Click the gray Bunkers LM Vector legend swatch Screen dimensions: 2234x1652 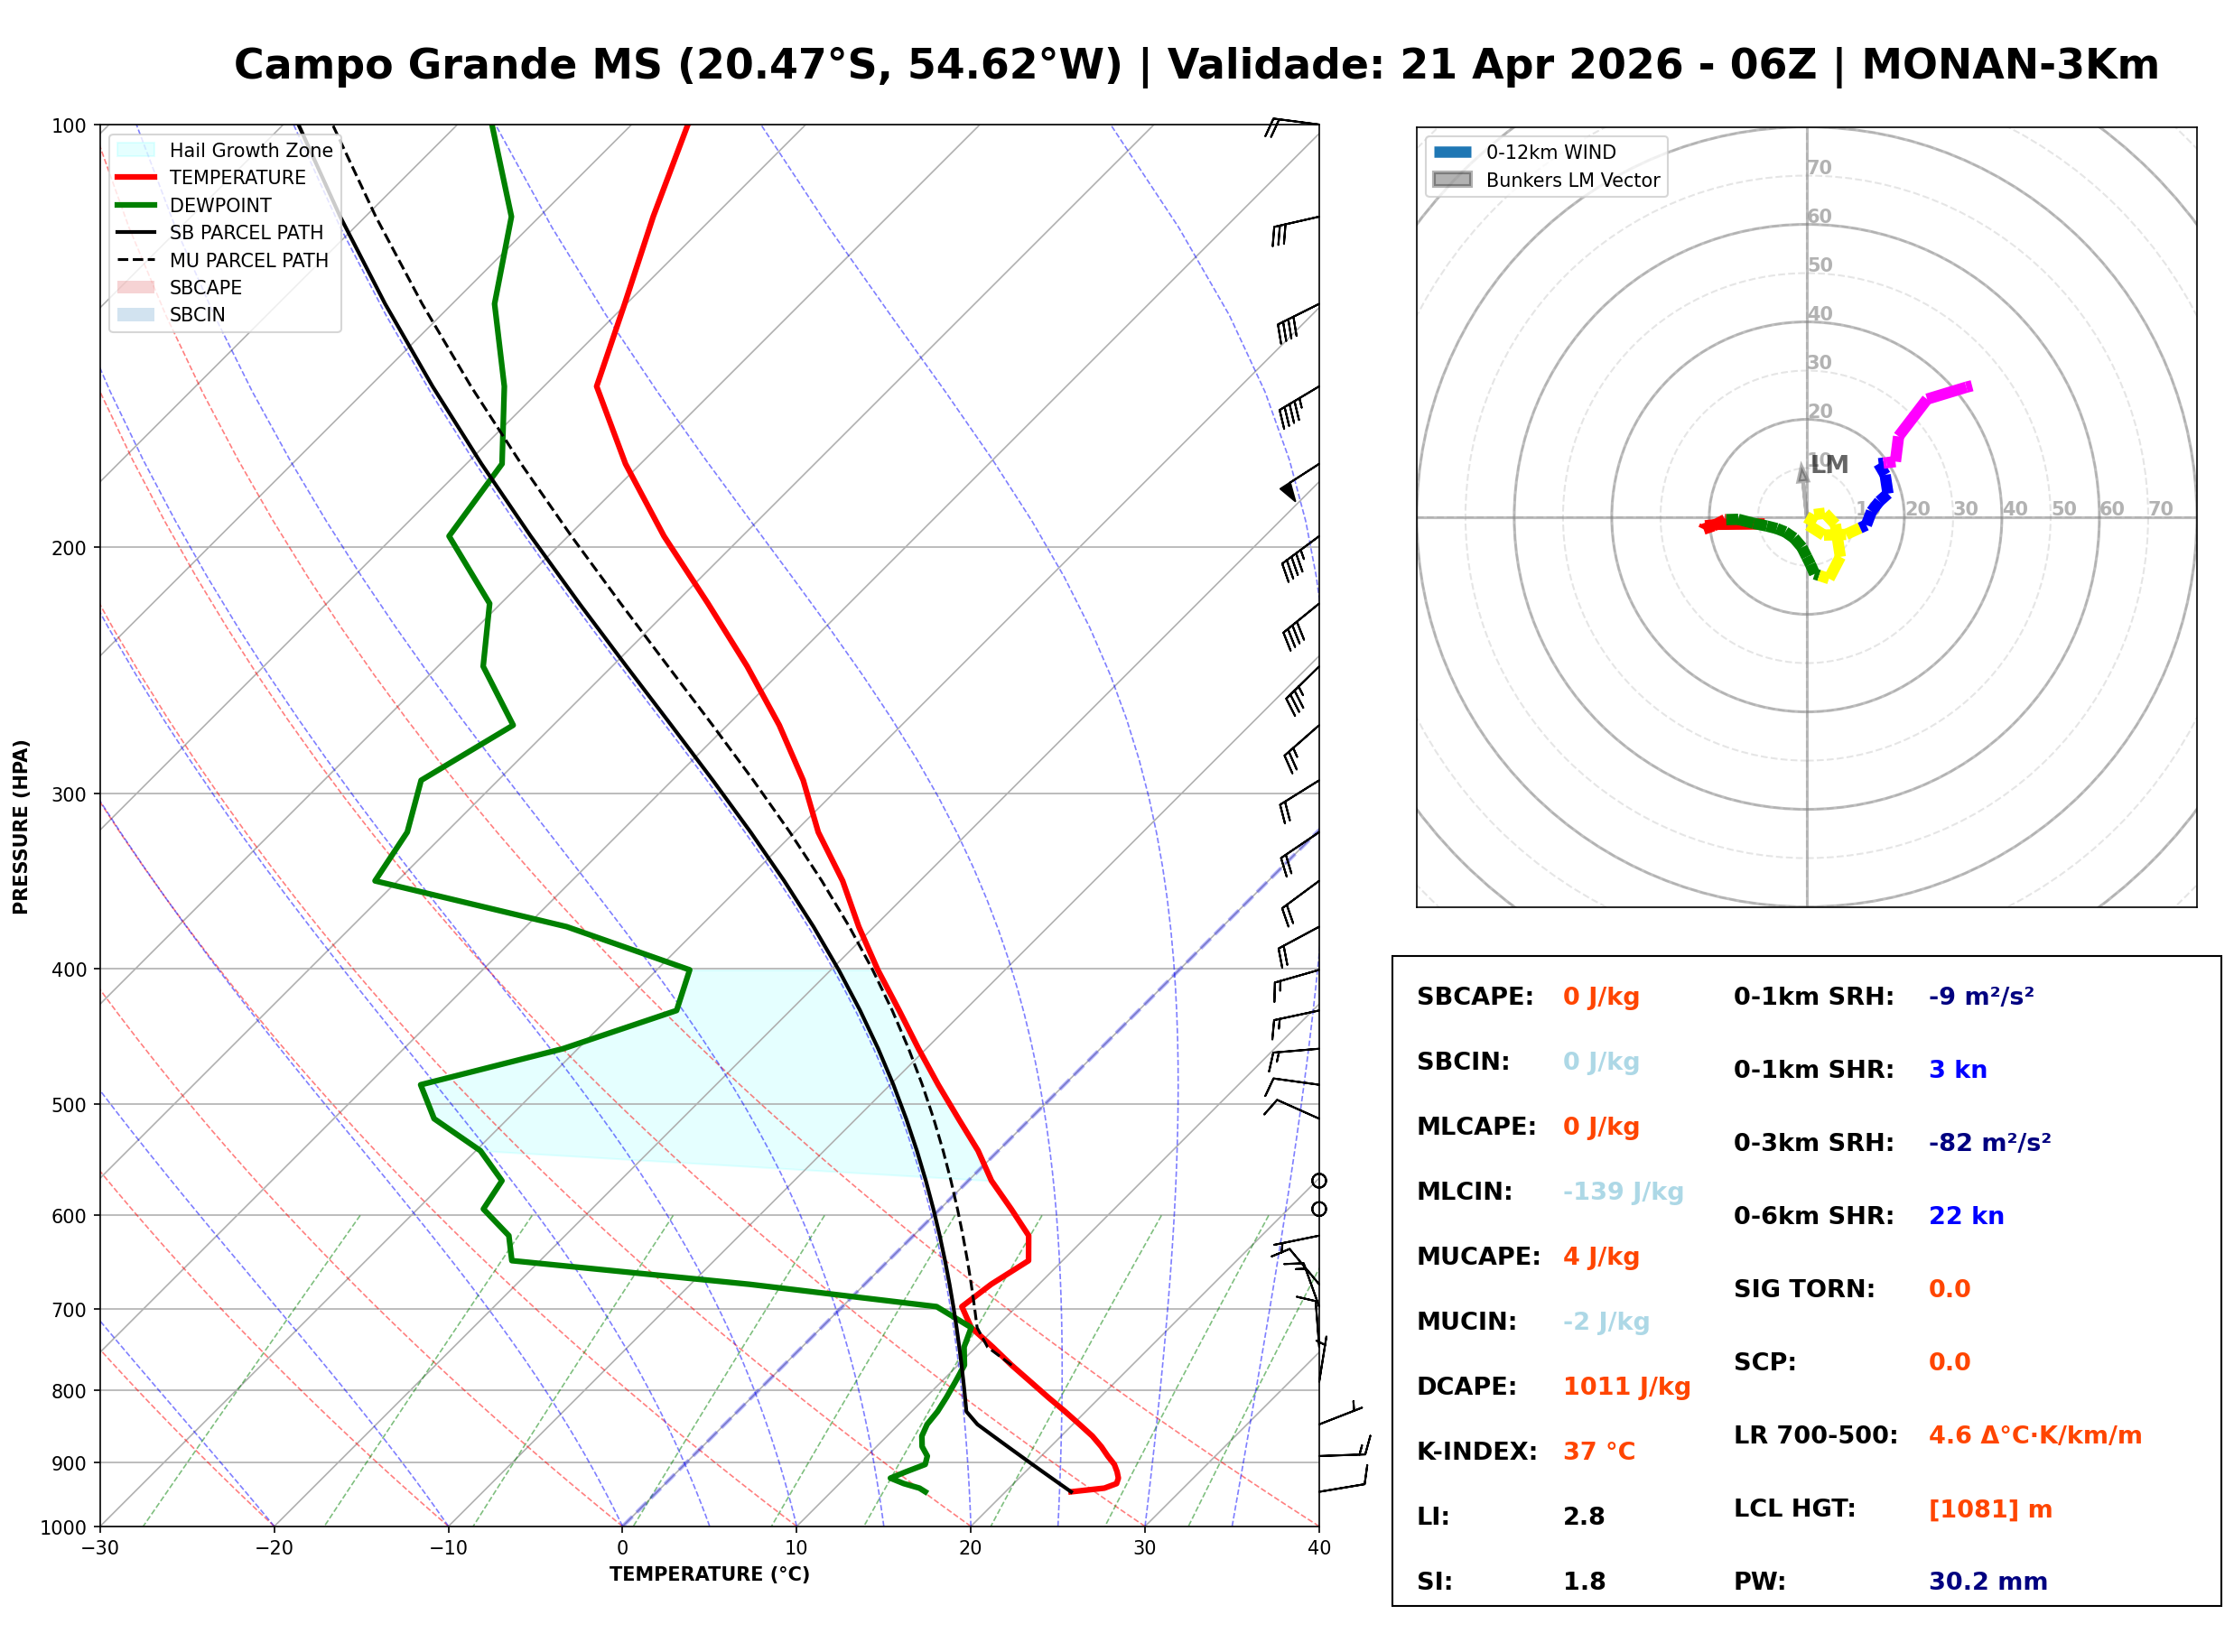(1452, 180)
